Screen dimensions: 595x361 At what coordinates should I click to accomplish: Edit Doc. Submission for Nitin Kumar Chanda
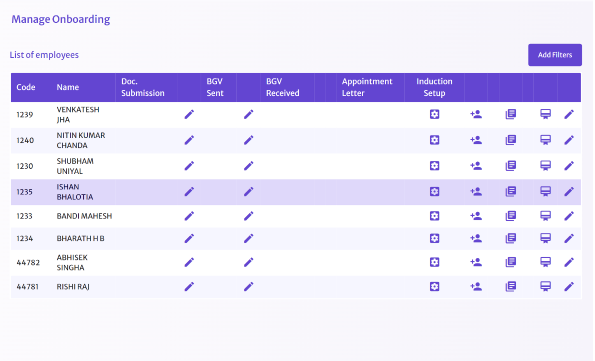189,140
